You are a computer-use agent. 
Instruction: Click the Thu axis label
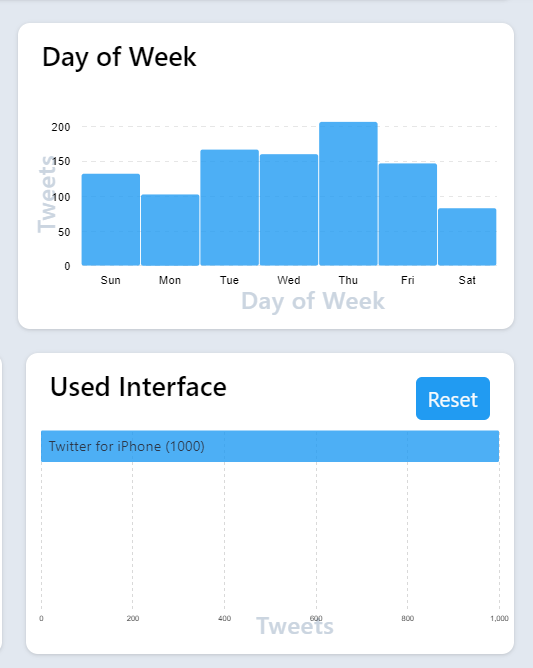click(348, 280)
